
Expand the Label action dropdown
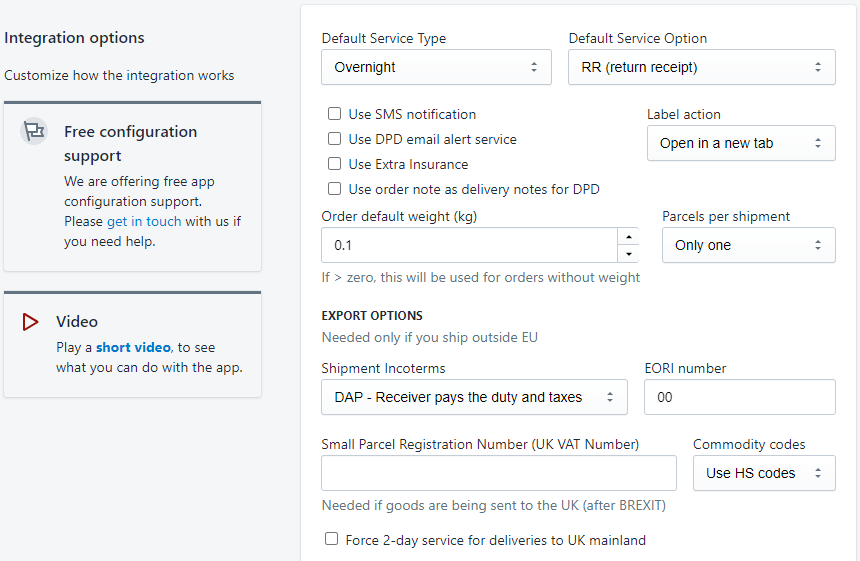point(741,143)
